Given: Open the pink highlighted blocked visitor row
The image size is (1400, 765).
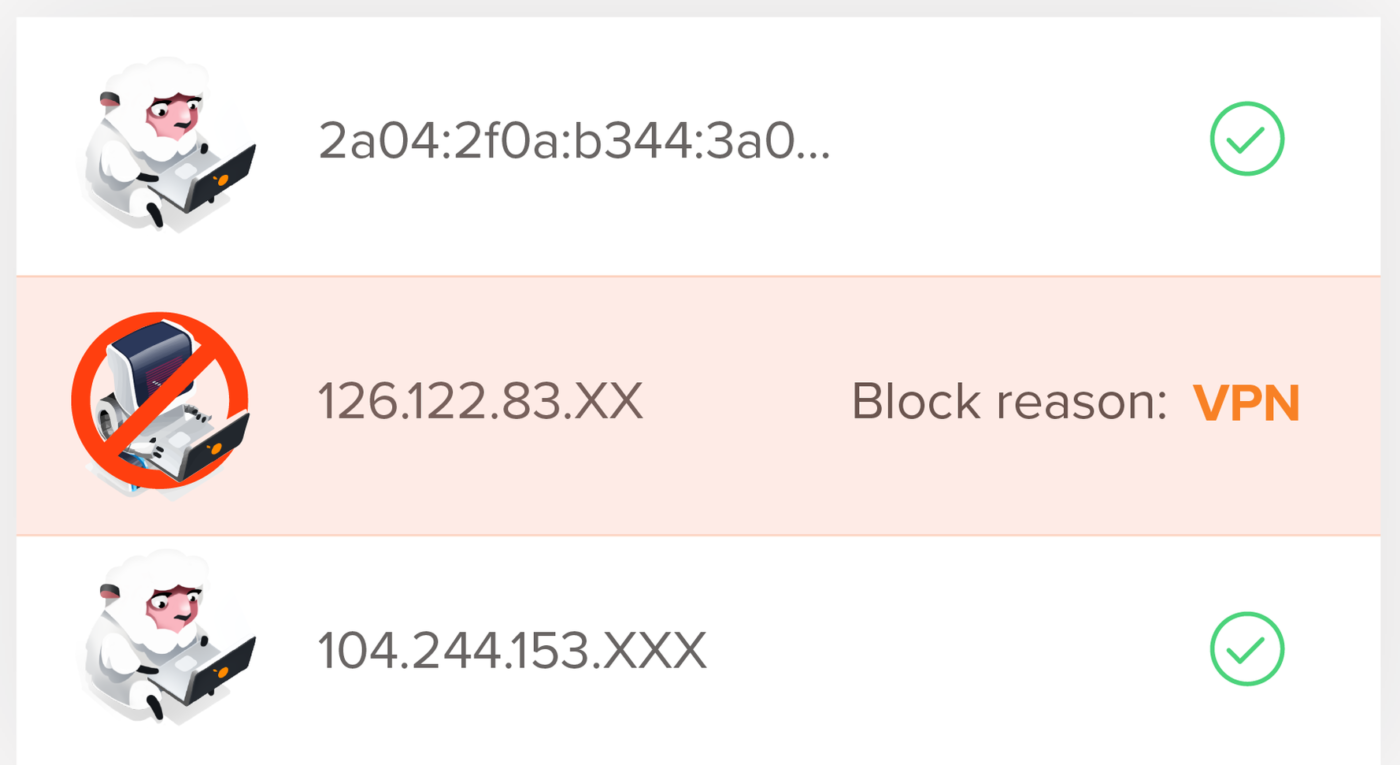Looking at the screenshot, I should (700, 406).
